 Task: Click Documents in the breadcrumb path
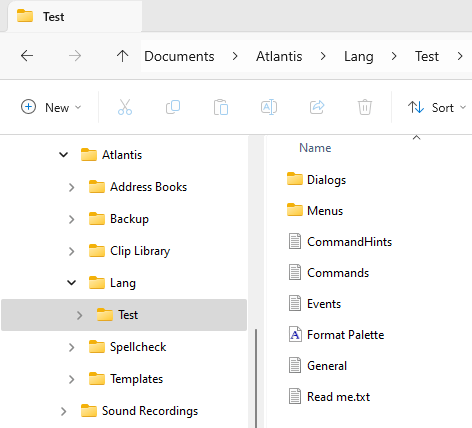(x=179, y=56)
